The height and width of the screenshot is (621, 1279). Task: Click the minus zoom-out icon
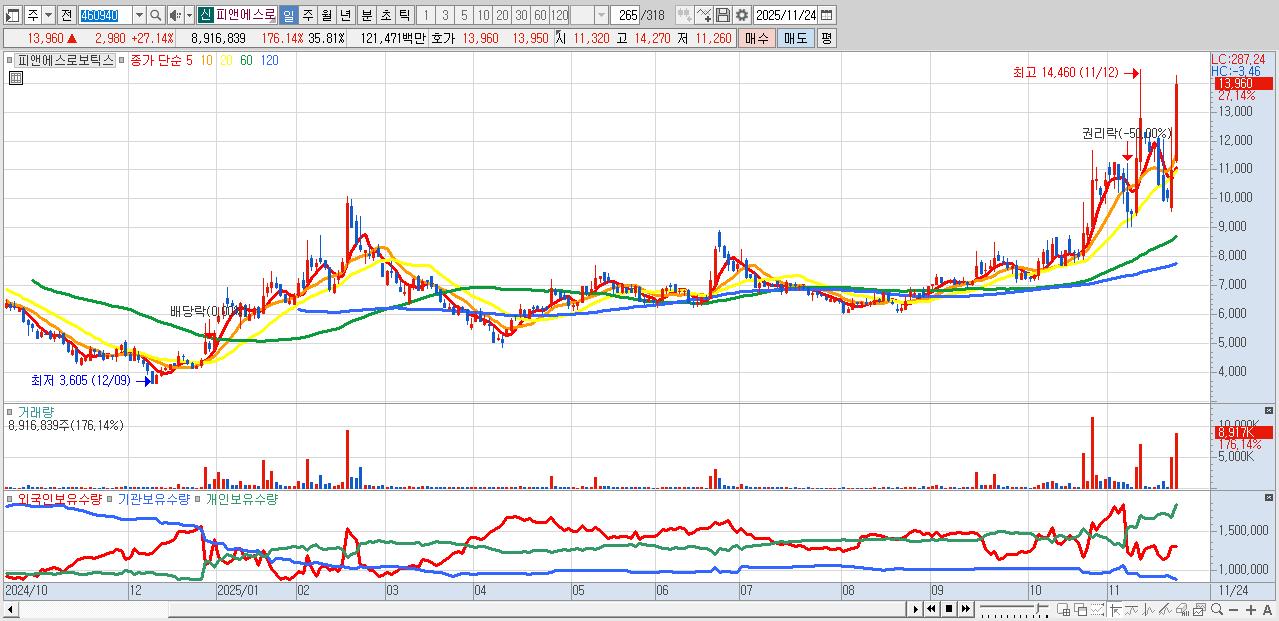point(1233,609)
